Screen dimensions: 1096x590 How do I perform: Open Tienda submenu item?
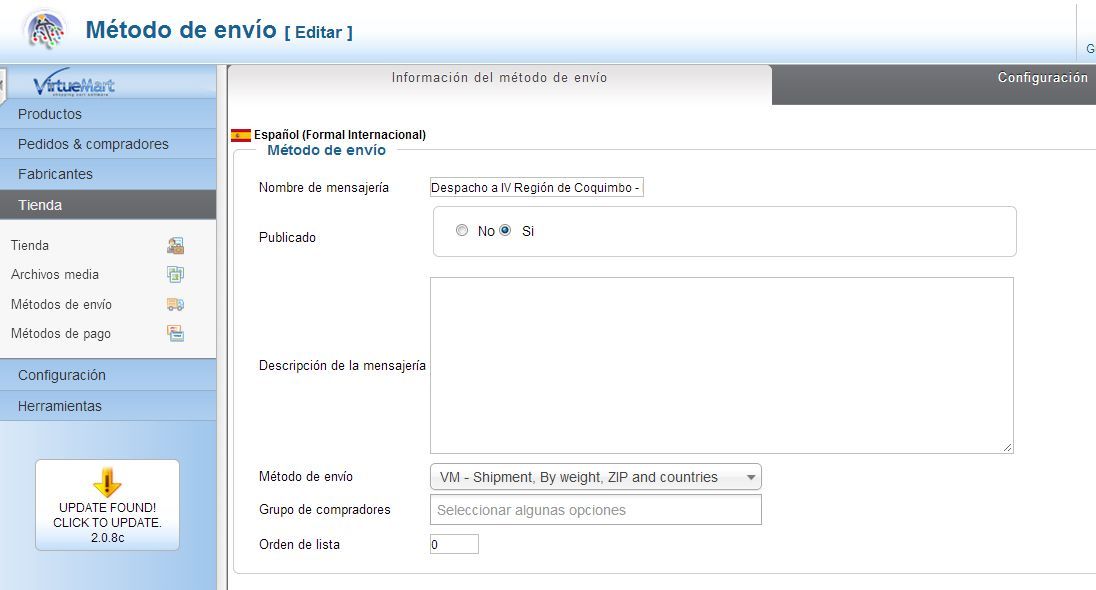point(30,245)
